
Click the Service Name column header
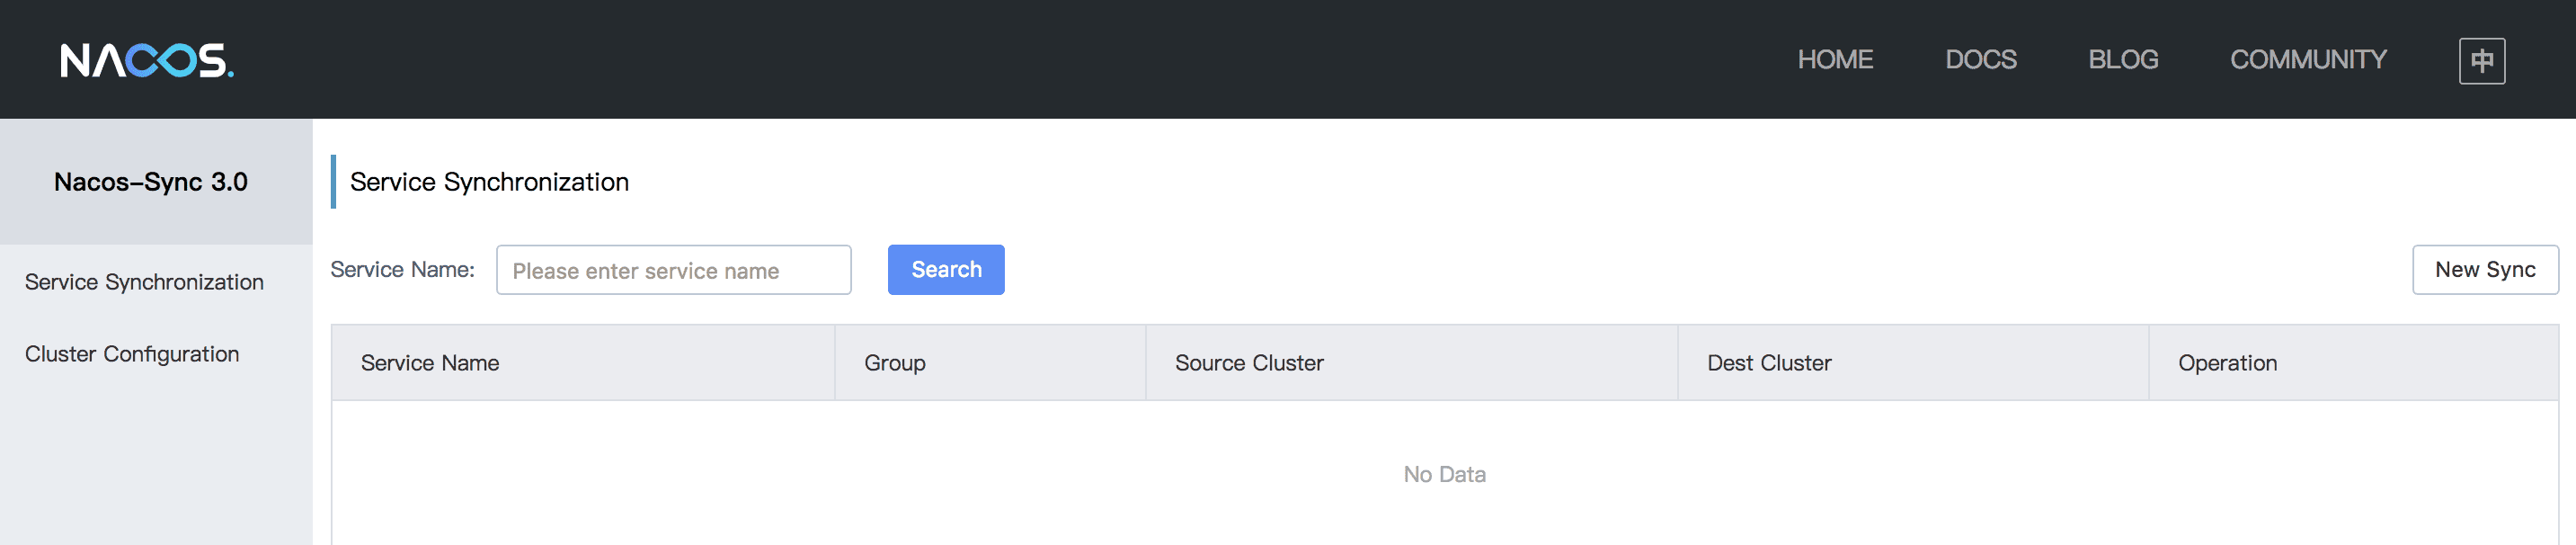pos(430,363)
